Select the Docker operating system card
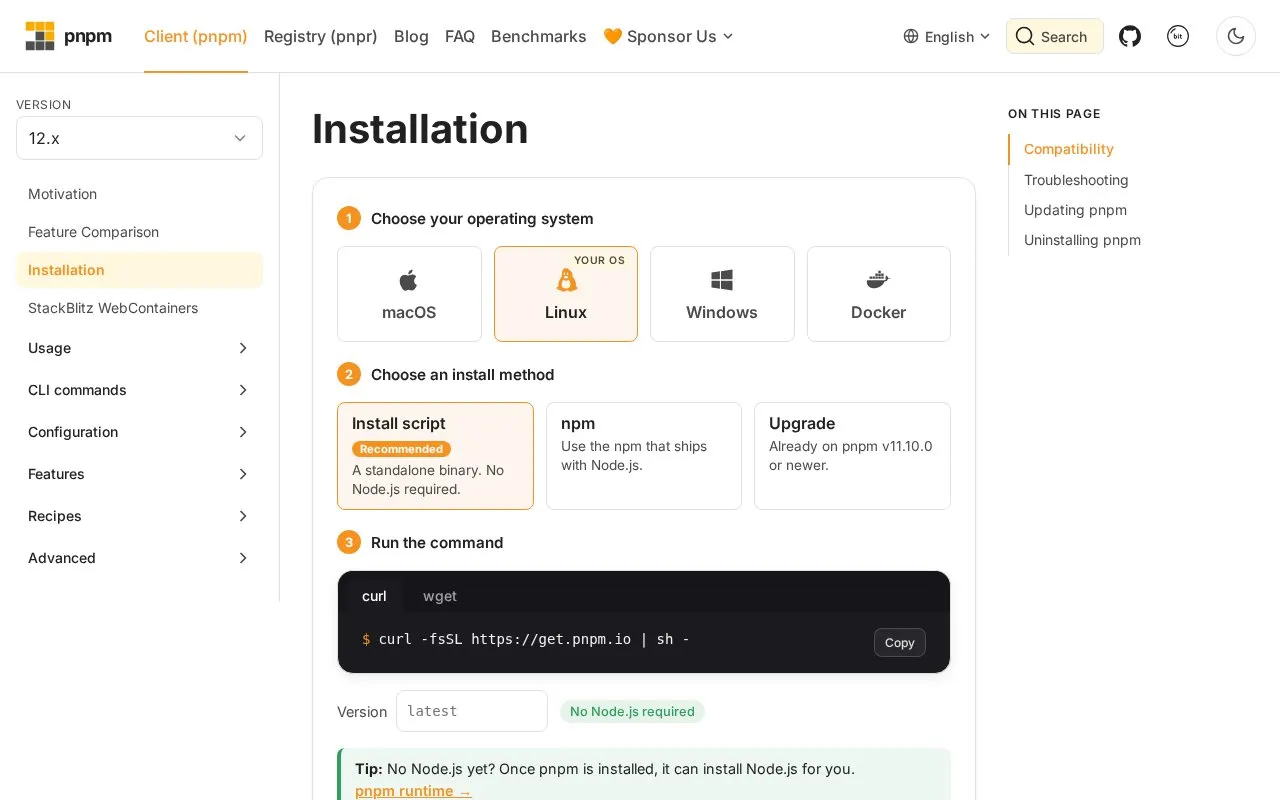The image size is (1280, 800). (x=879, y=294)
